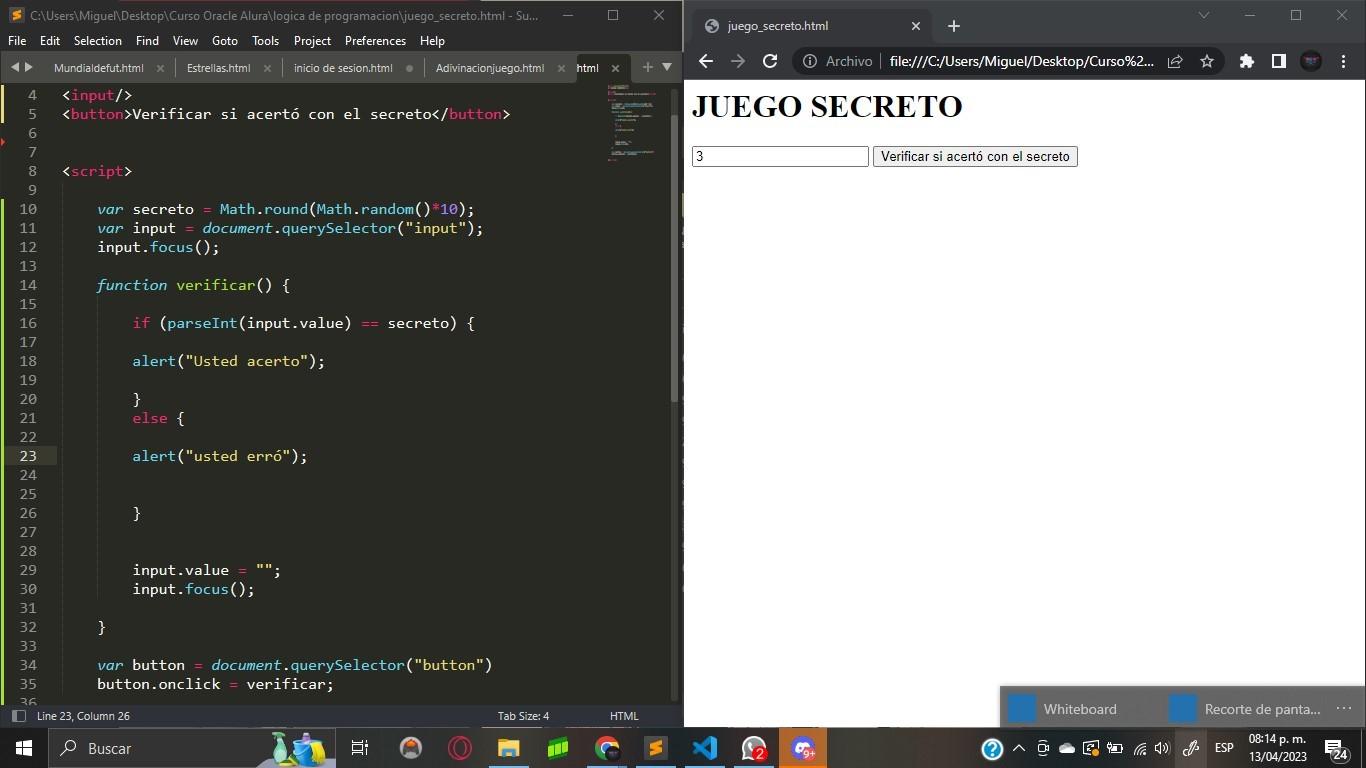Open a new Chrome tab
The image size is (1366, 768).
(x=953, y=26)
